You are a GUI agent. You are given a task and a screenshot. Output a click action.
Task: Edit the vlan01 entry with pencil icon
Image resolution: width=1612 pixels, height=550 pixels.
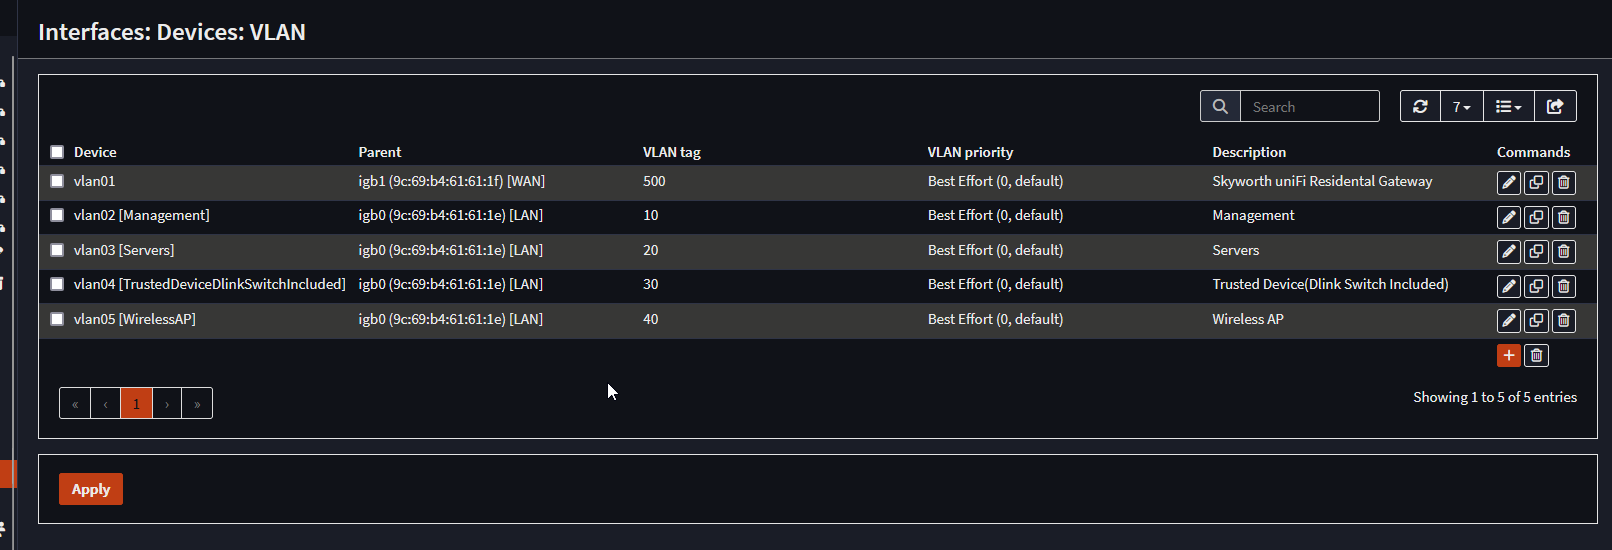point(1509,182)
